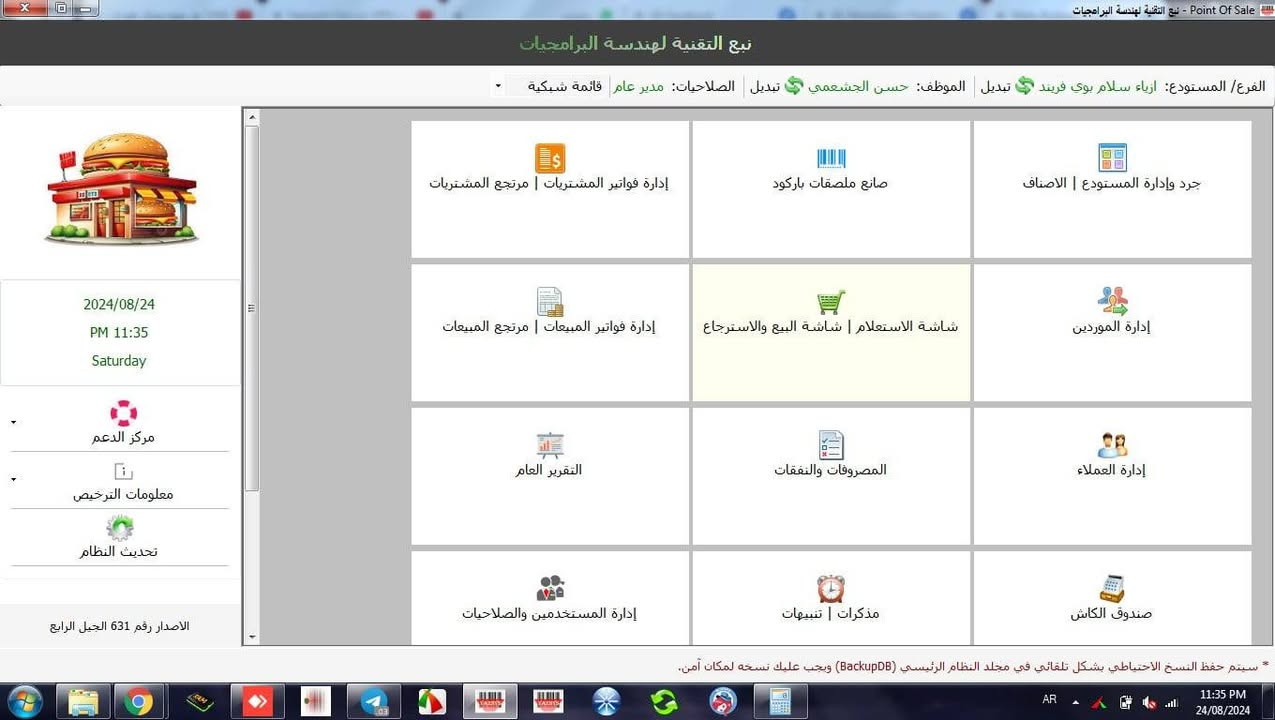
Task: Open sales invoices management icon
Action: tap(550, 301)
